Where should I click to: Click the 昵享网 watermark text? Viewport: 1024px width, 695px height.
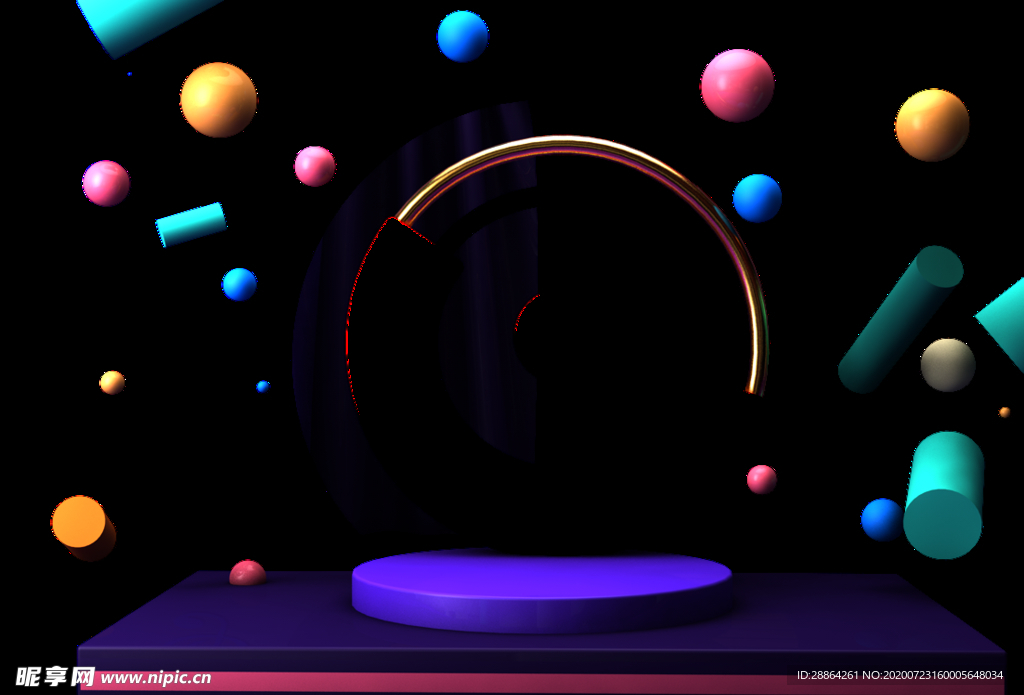55,677
